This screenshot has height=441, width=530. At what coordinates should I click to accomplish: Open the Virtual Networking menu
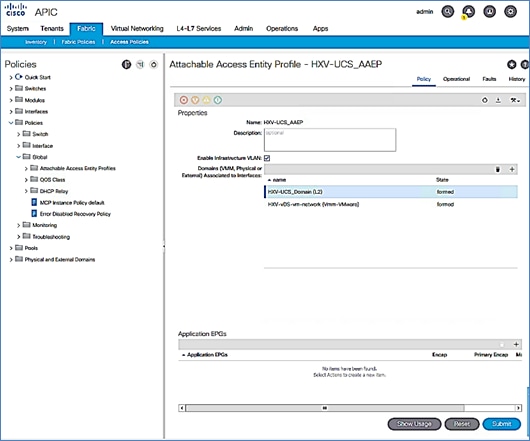point(137,29)
